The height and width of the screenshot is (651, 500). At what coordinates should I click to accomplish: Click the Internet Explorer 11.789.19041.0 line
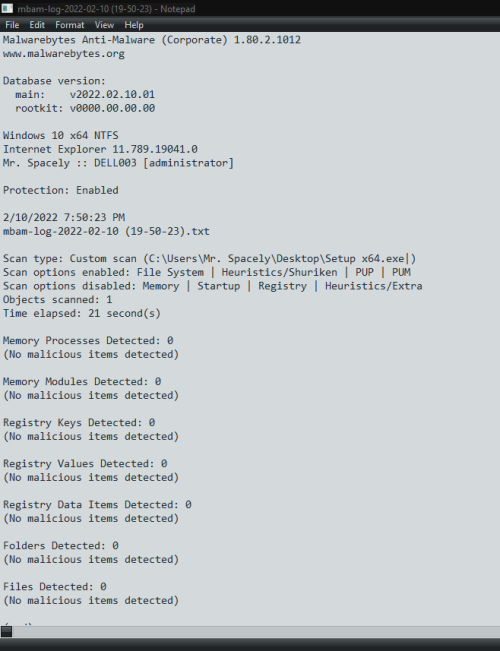[x=100, y=149]
